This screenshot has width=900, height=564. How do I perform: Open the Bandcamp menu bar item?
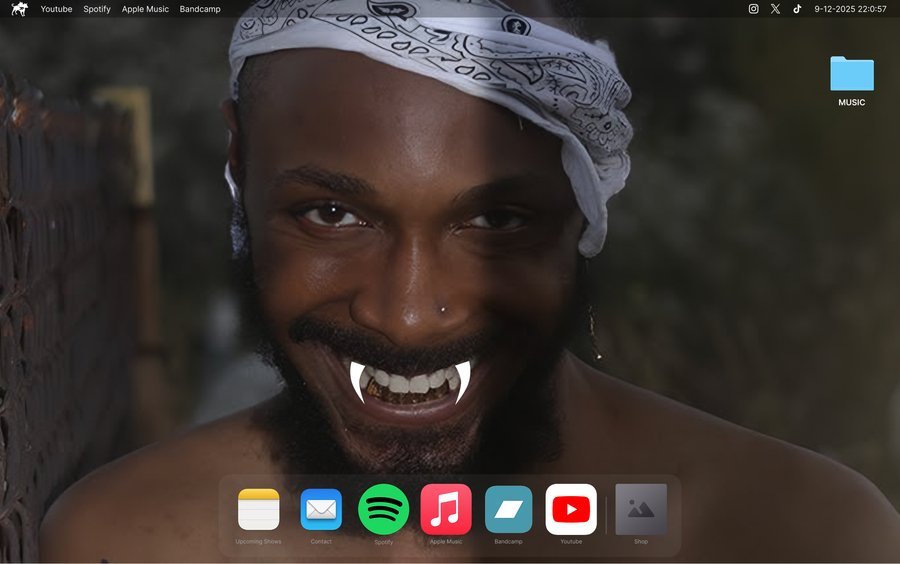tap(200, 9)
